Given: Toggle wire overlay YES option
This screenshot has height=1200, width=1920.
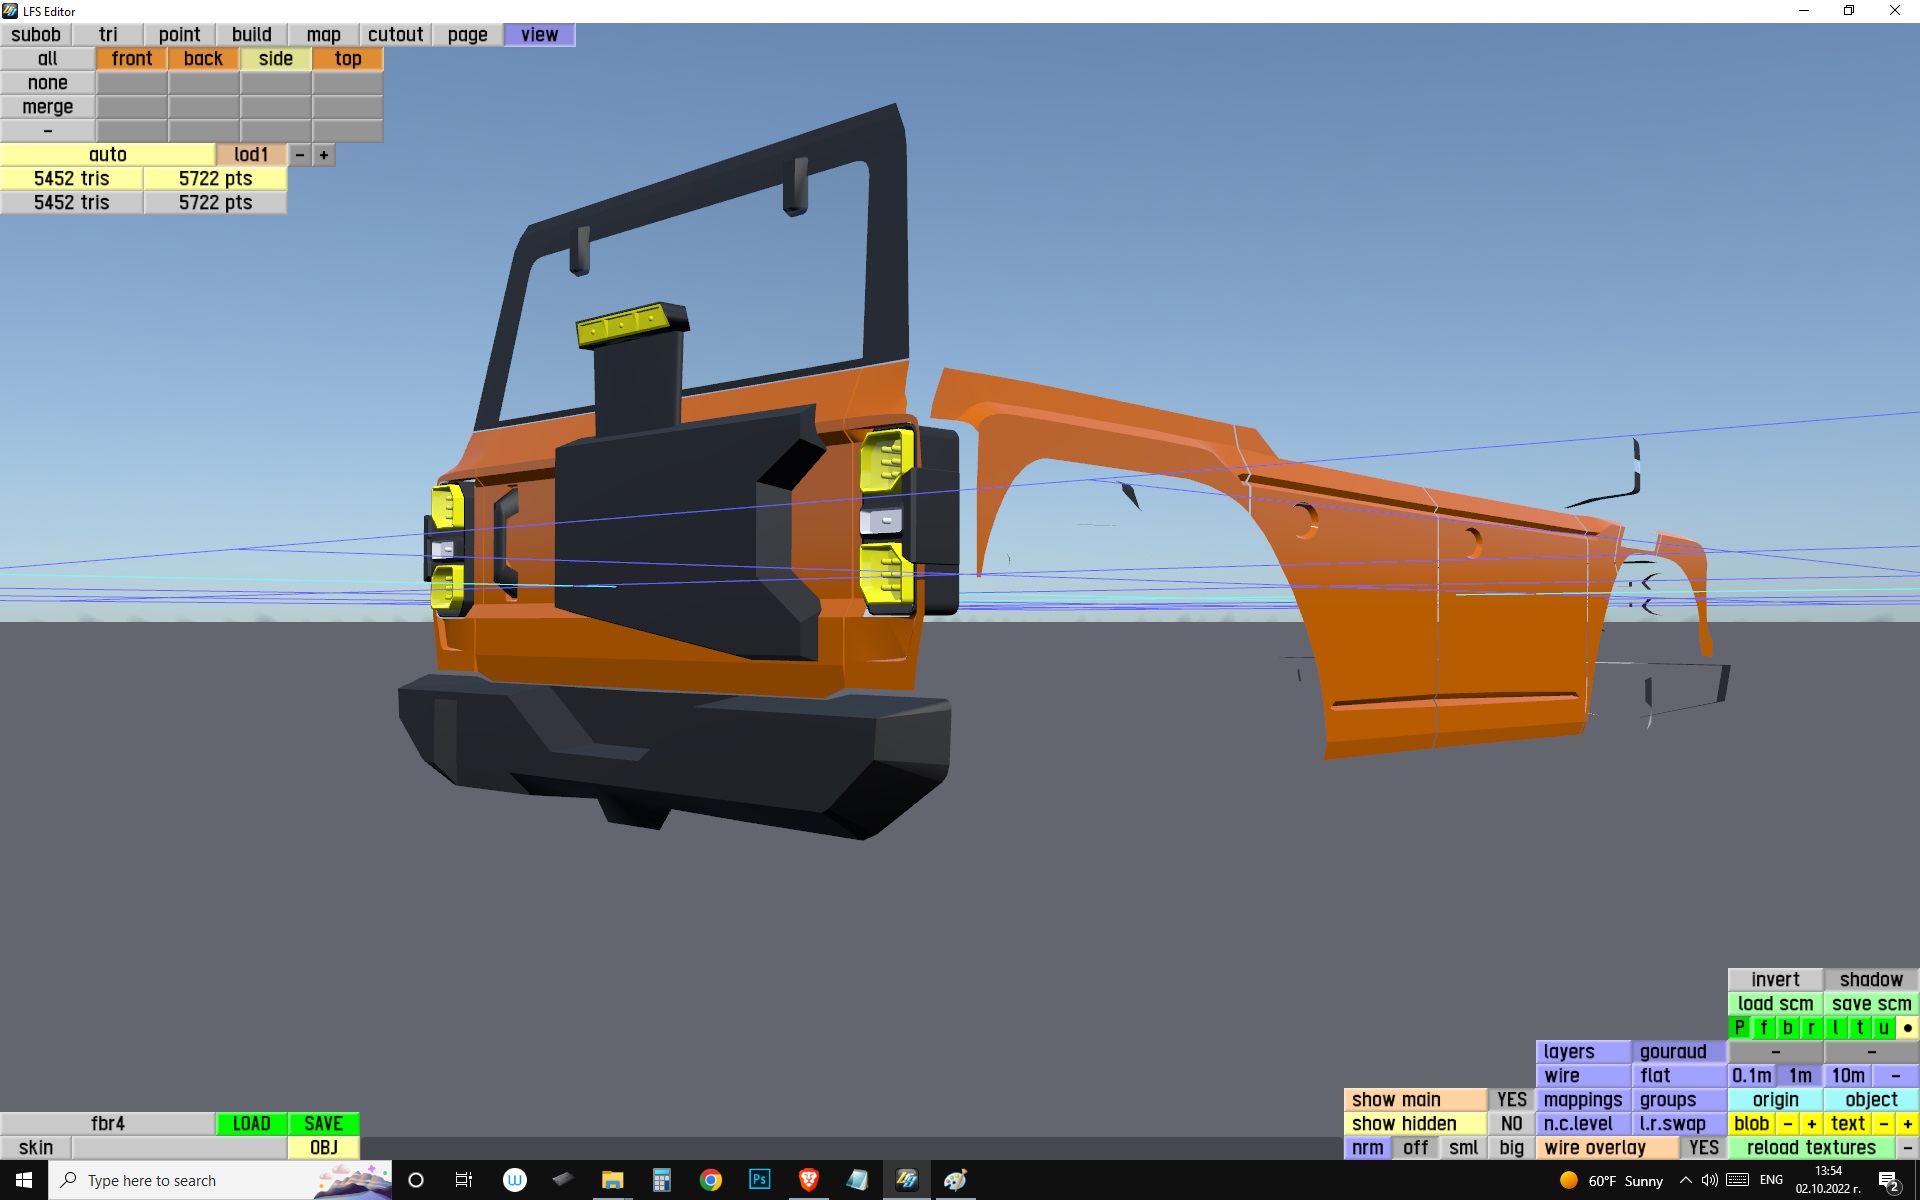Looking at the screenshot, I should pyautogui.click(x=1703, y=1148).
